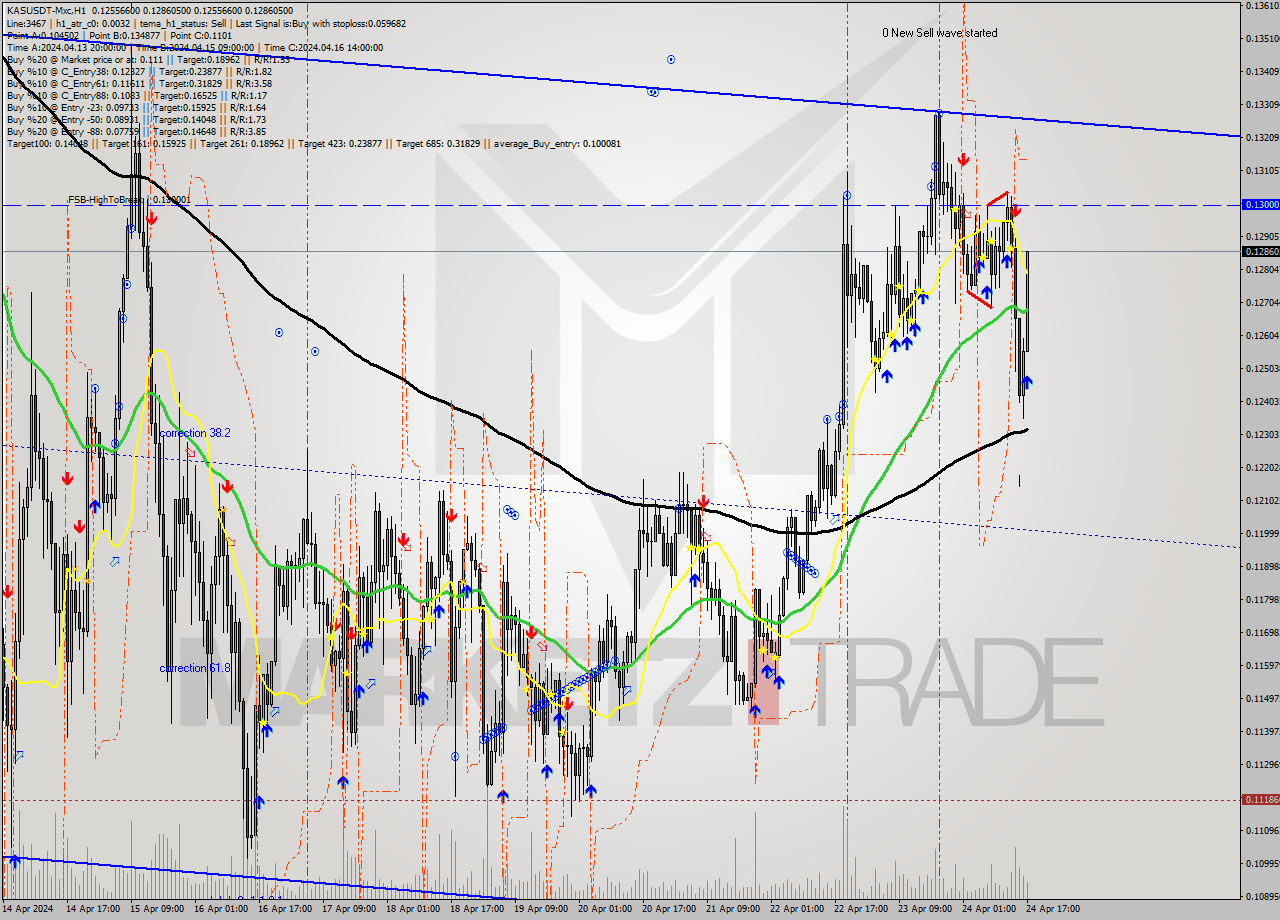The image size is (1280, 920).
Task: Click the 0.12503 price axis value
Action: click(1263, 368)
